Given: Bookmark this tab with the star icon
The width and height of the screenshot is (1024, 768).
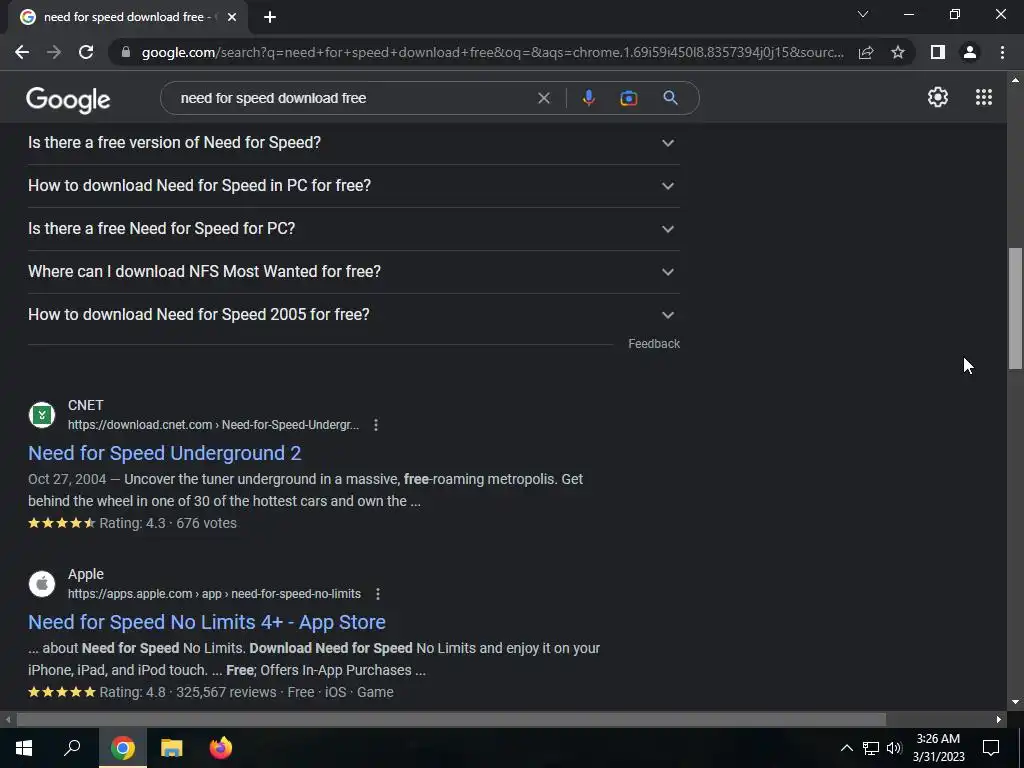Looking at the screenshot, I should [898, 52].
